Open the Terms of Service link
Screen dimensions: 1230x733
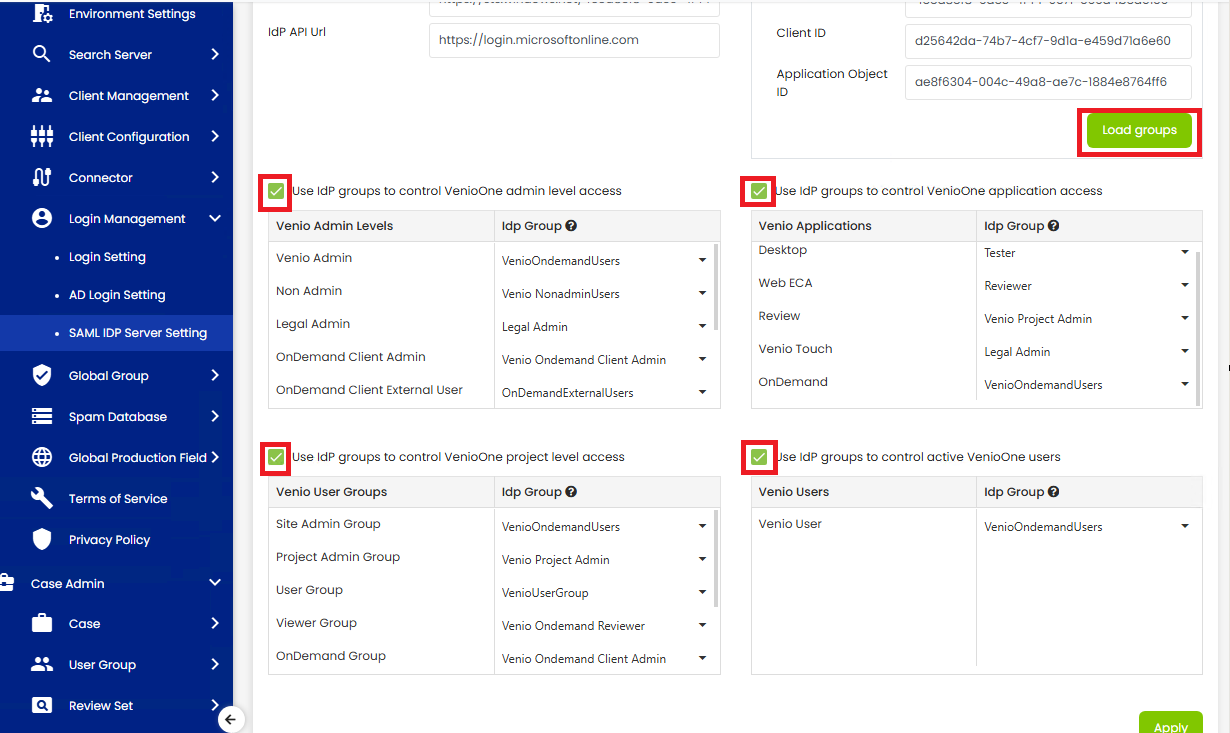[118, 498]
